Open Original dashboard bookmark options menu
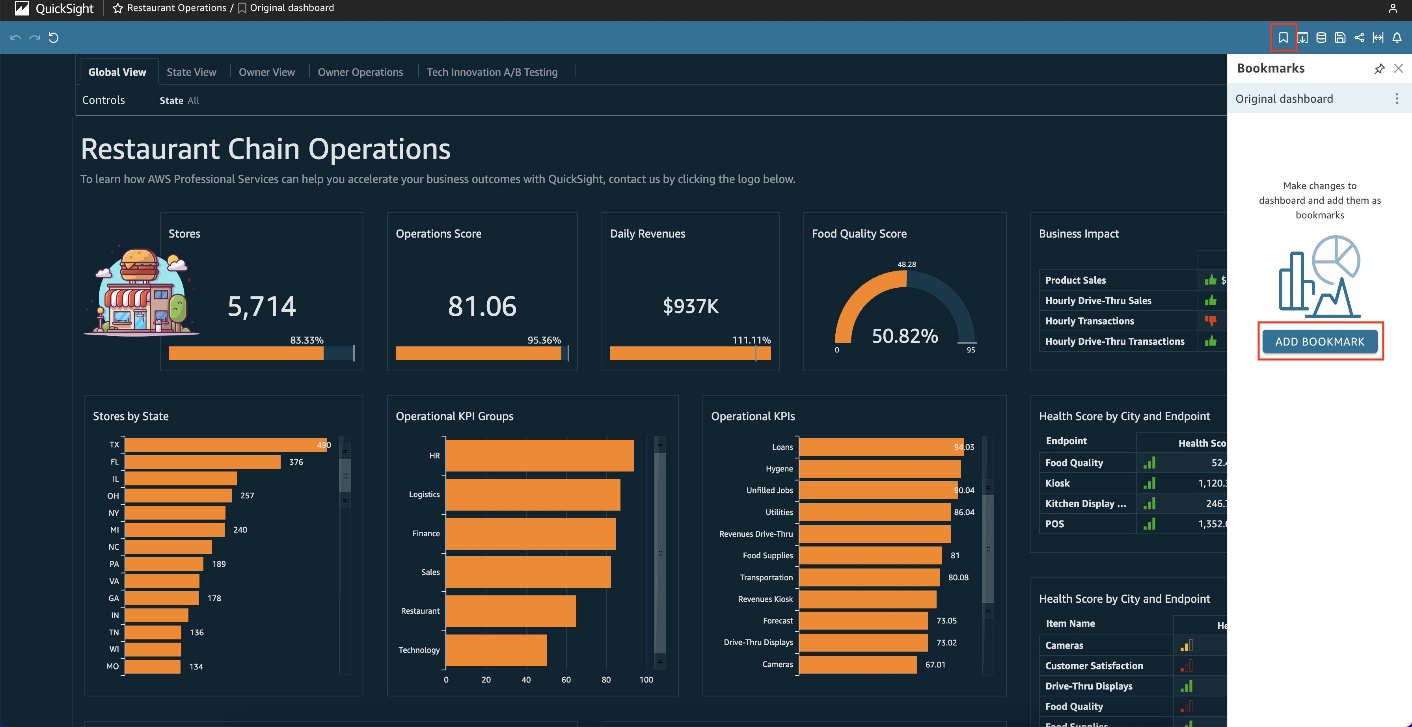The width and height of the screenshot is (1412, 727). tap(1397, 99)
